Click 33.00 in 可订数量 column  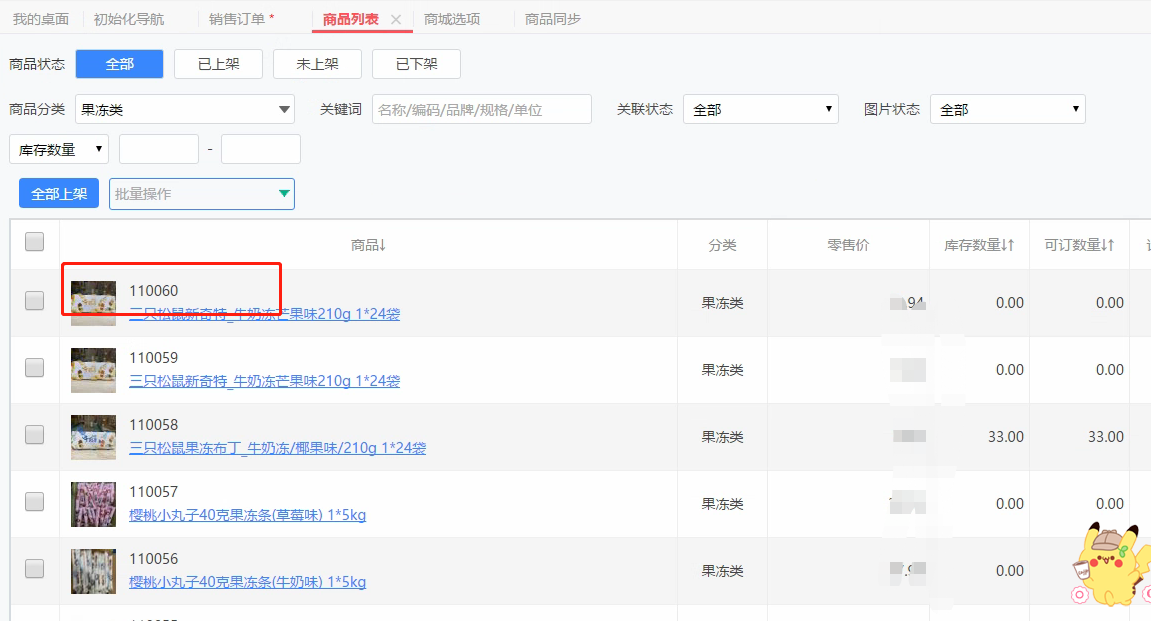pyautogui.click(x=1105, y=437)
